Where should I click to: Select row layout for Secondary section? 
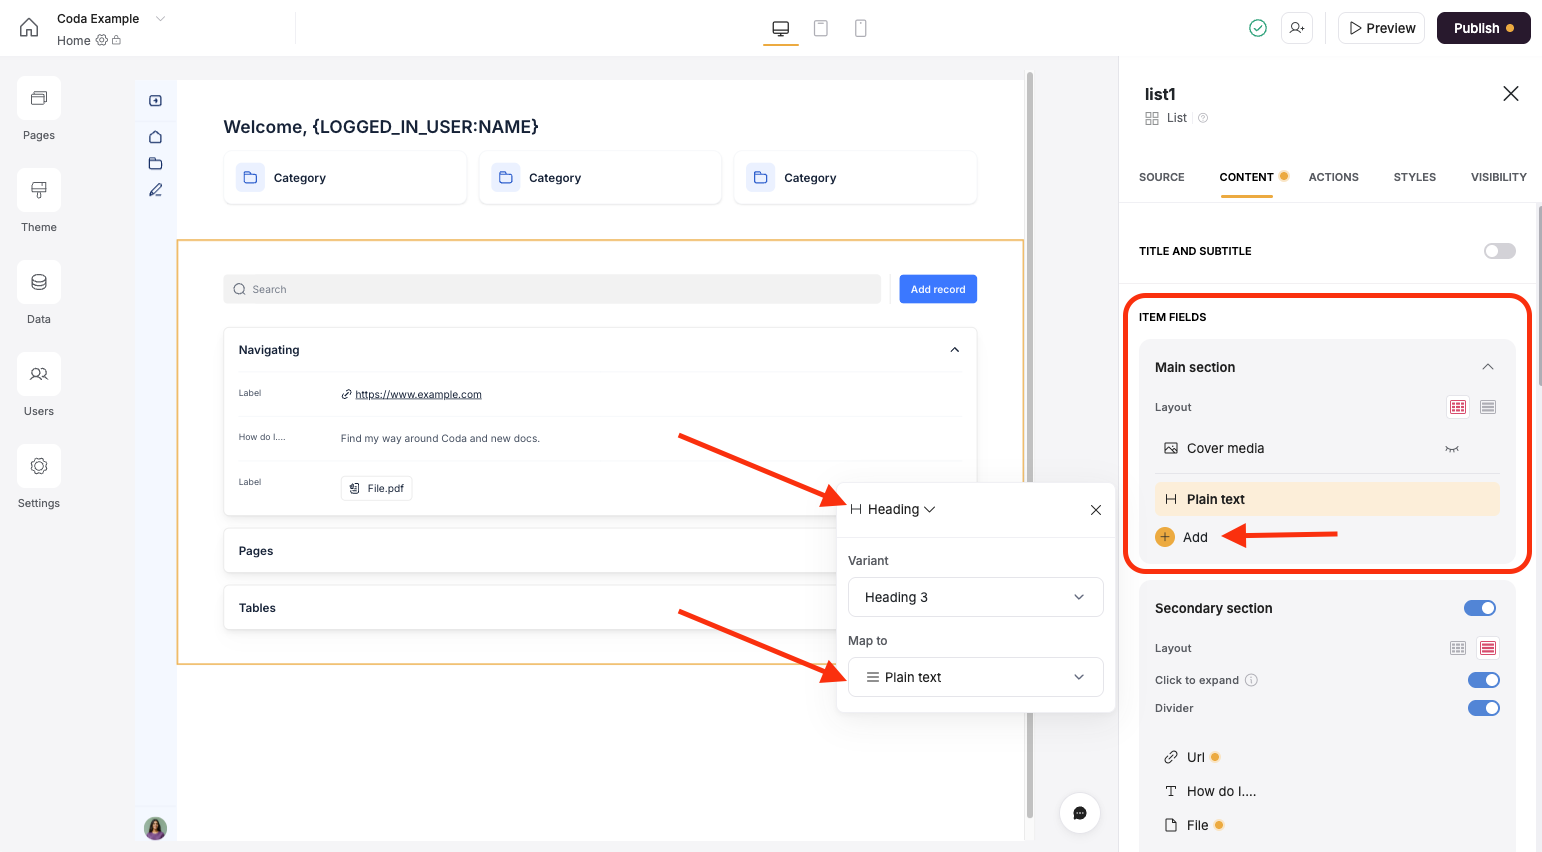point(1488,648)
